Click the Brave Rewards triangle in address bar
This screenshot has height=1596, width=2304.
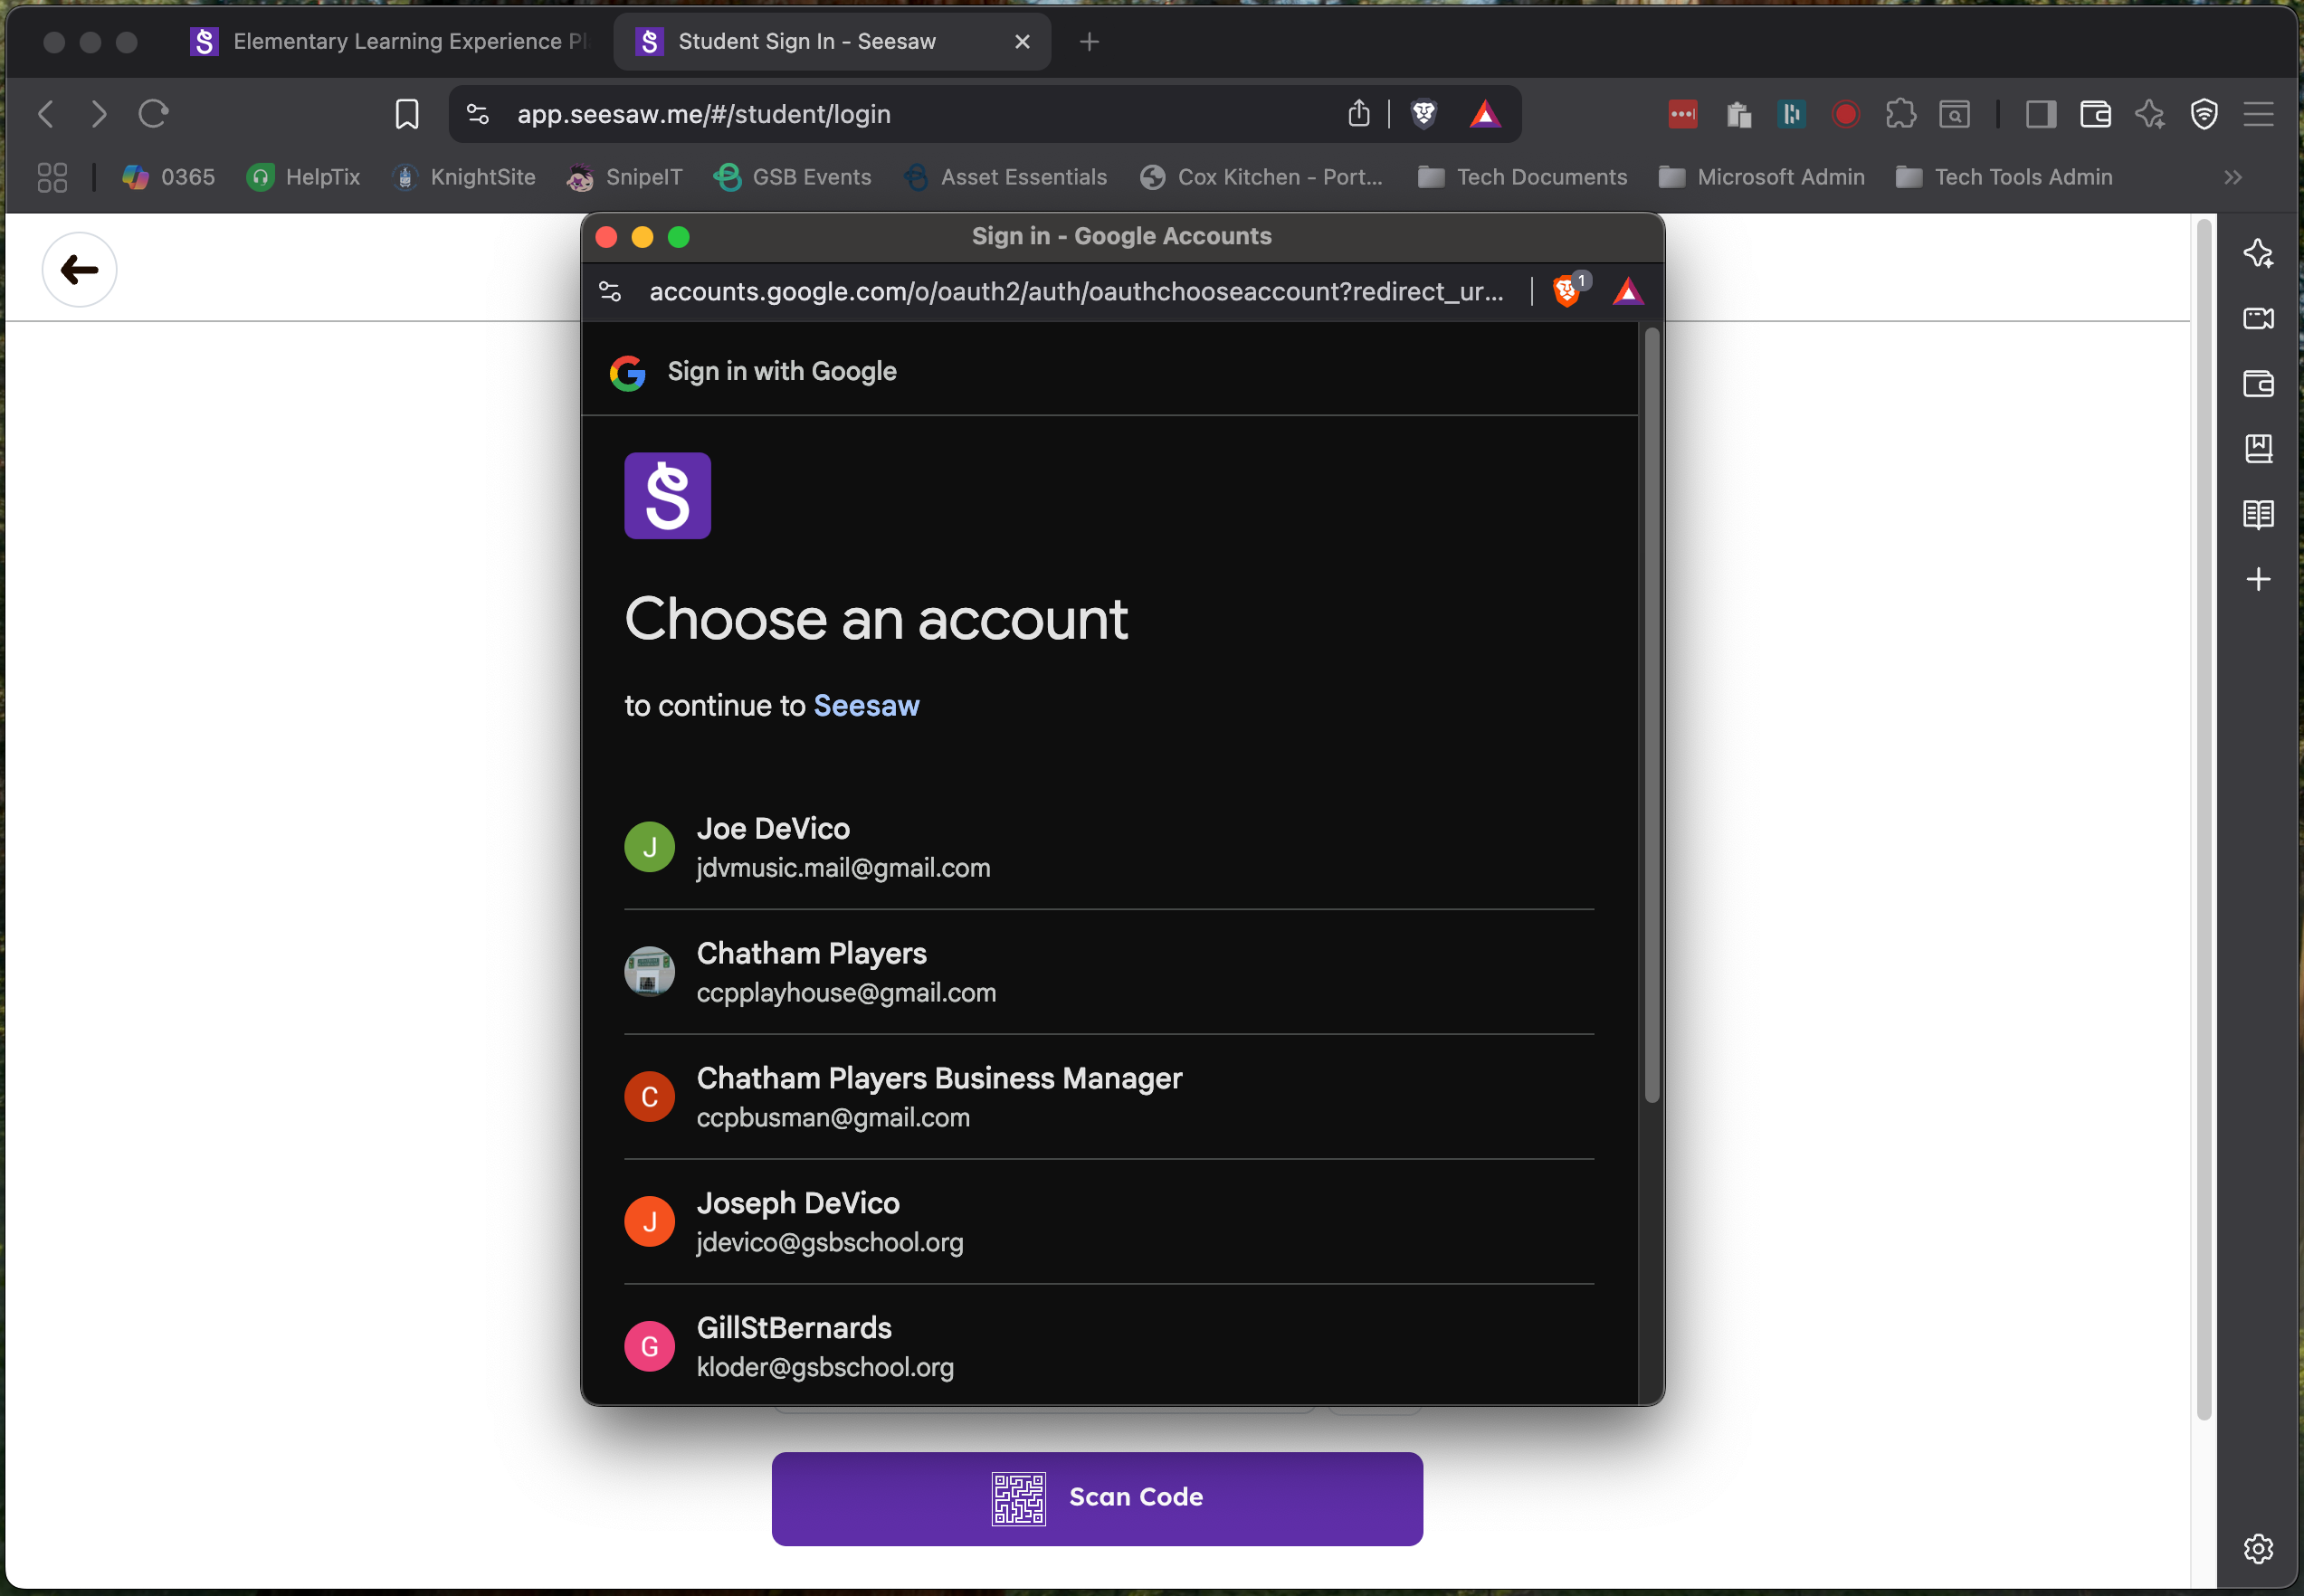click(1484, 114)
